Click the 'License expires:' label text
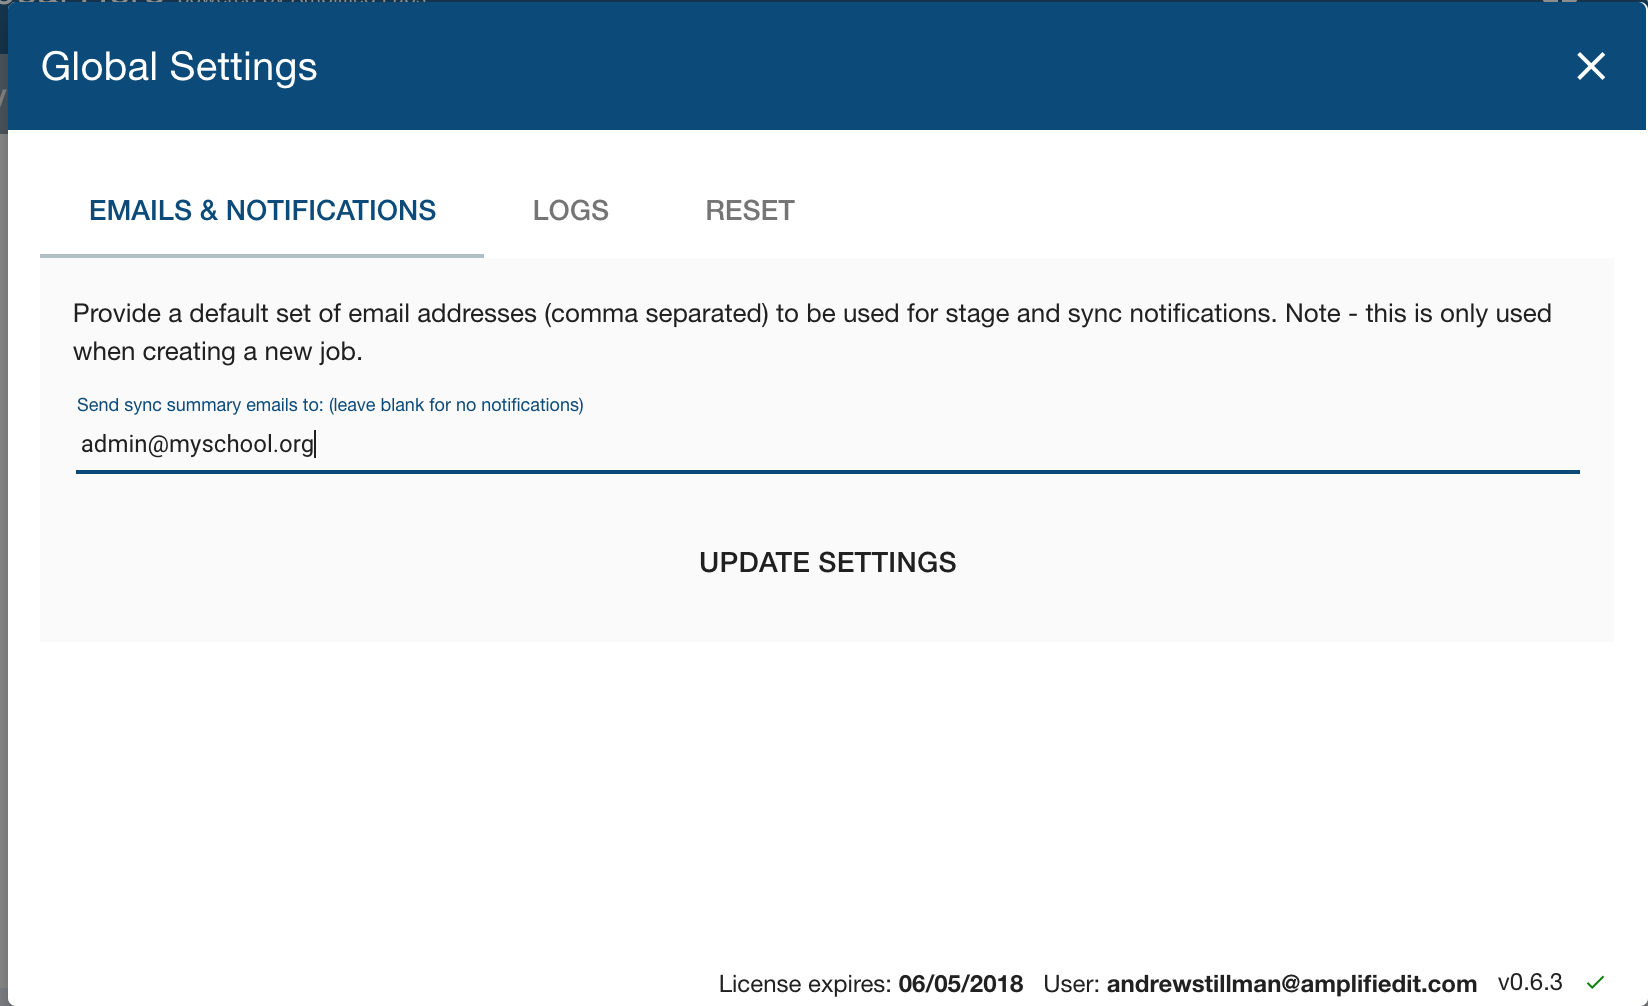Image resolution: width=1648 pixels, height=1006 pixels. [x=804, y=984]
